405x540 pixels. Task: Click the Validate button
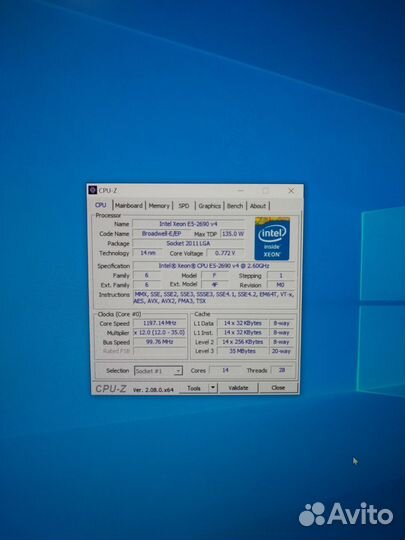tap(238, 388)
